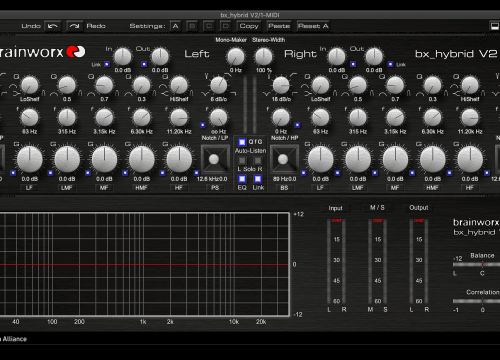
Task: Click the window icon at toolbar's far right
Action: [x=495, y=26]
